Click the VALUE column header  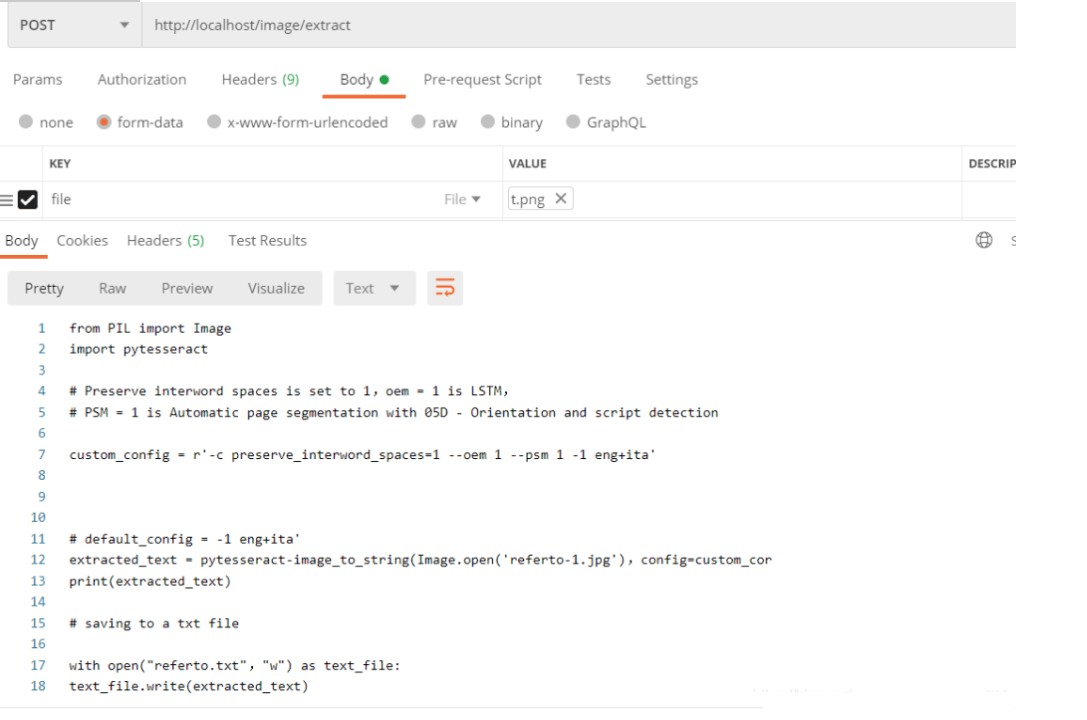528,164
